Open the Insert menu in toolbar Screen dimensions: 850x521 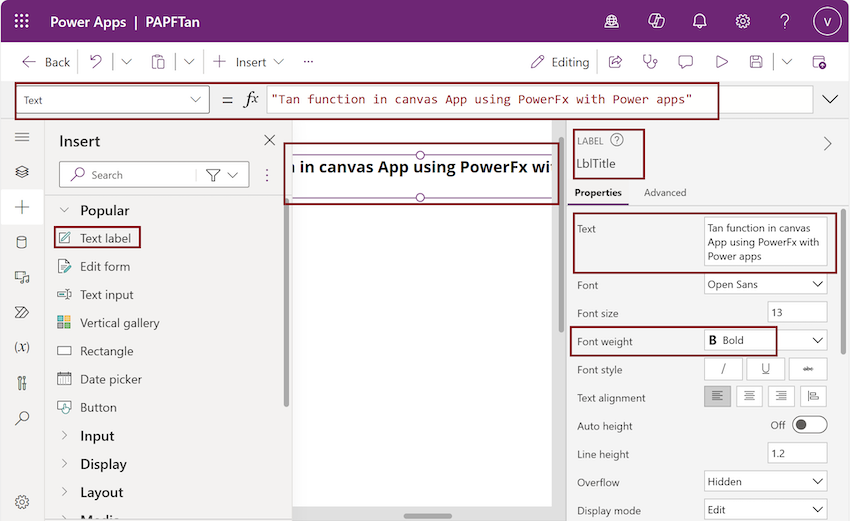tap(248, 62)
